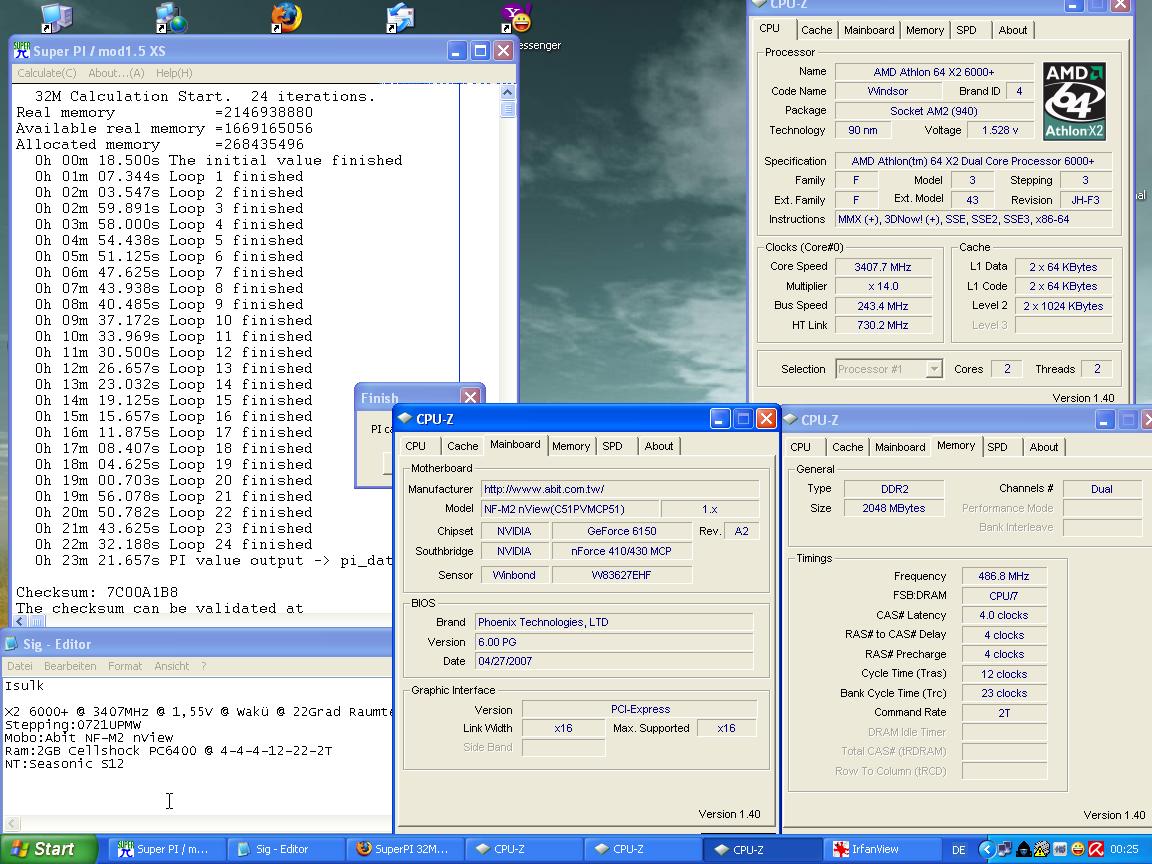Open the Start menu
The width and height of the screenshot is (1152, 864).
point(48,849)
